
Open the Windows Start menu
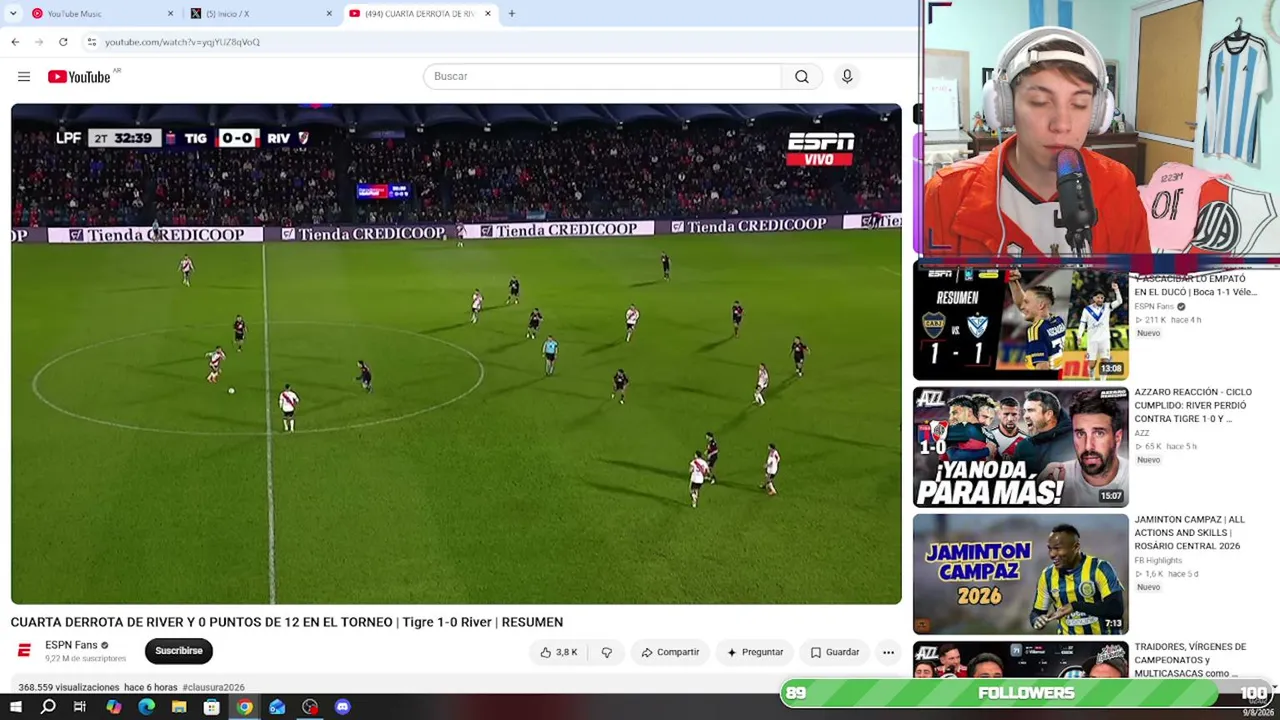click(x=15, y=707)
